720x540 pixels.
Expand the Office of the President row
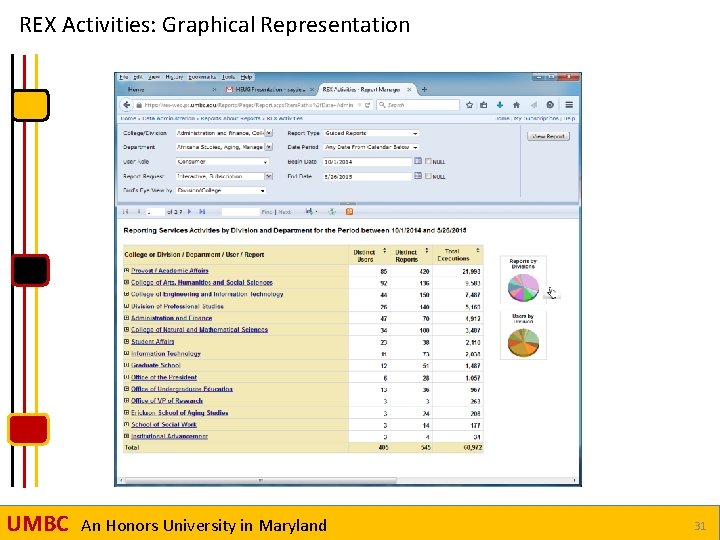(127, 377)
